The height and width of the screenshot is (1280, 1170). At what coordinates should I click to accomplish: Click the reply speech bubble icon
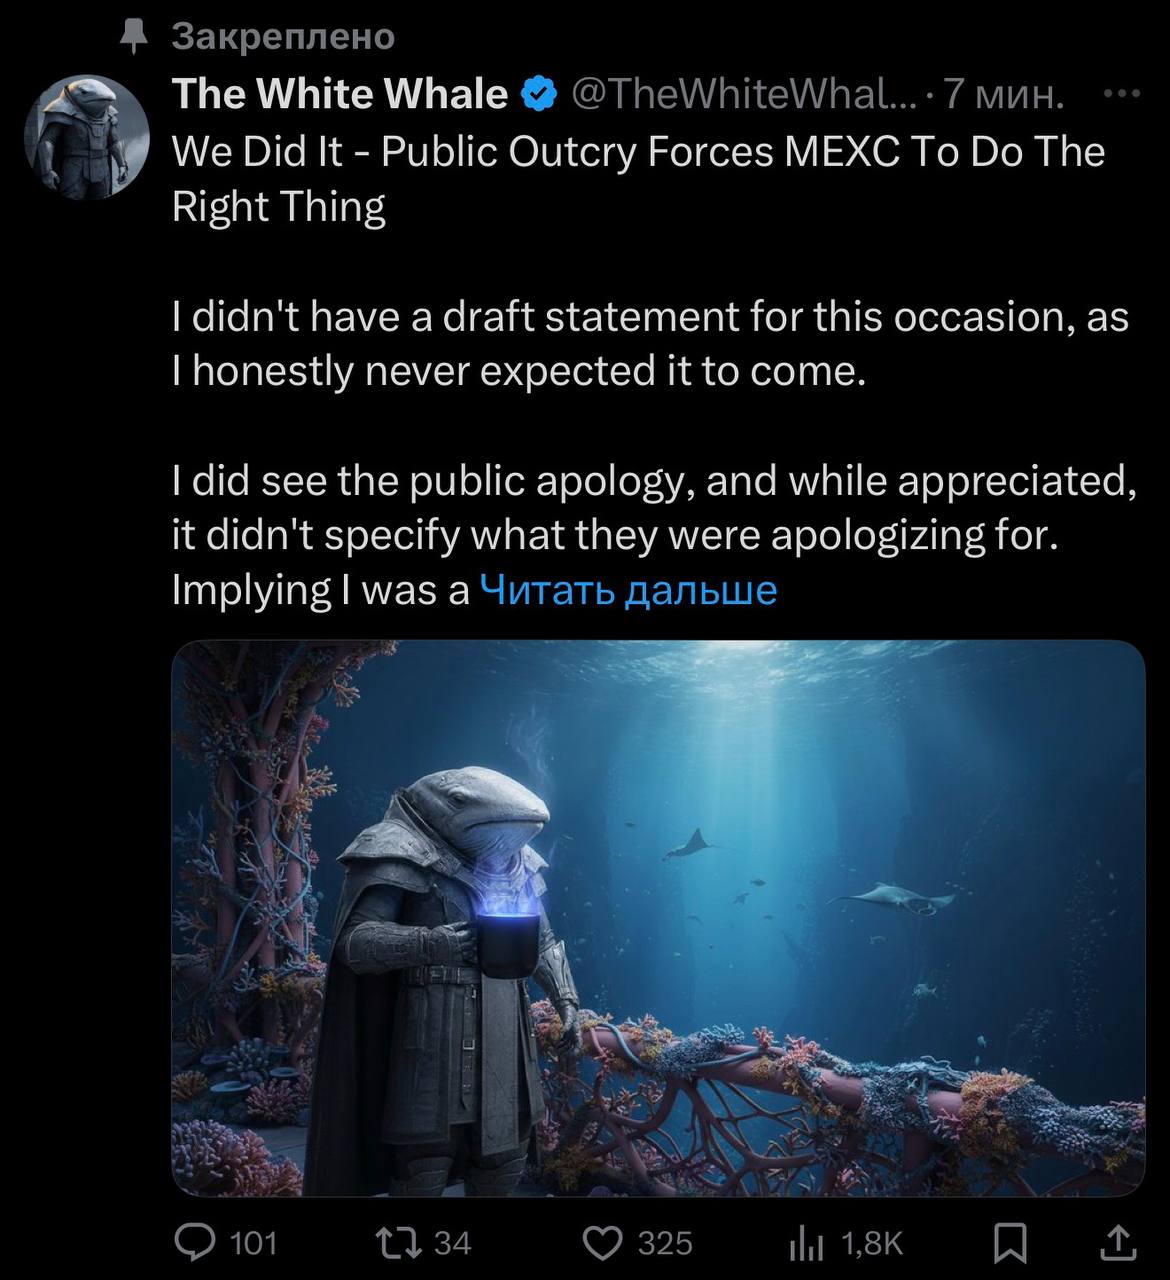(x=195, y=1242)
